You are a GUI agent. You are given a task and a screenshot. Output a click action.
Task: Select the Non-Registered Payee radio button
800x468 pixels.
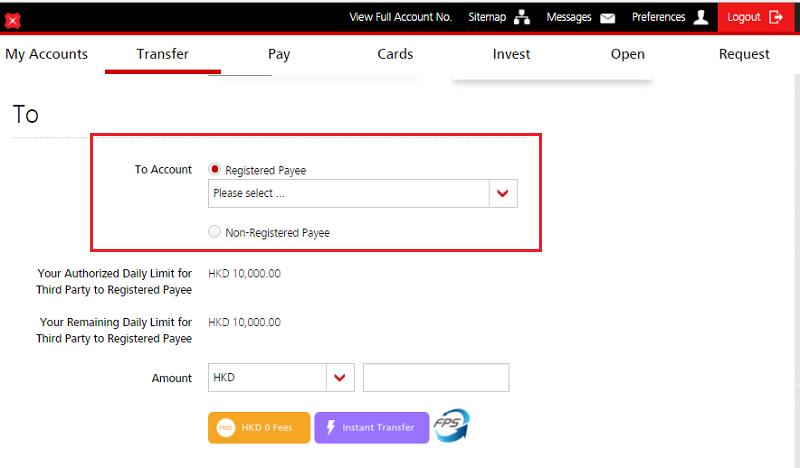pyautogui.click(x=215, y=232)
